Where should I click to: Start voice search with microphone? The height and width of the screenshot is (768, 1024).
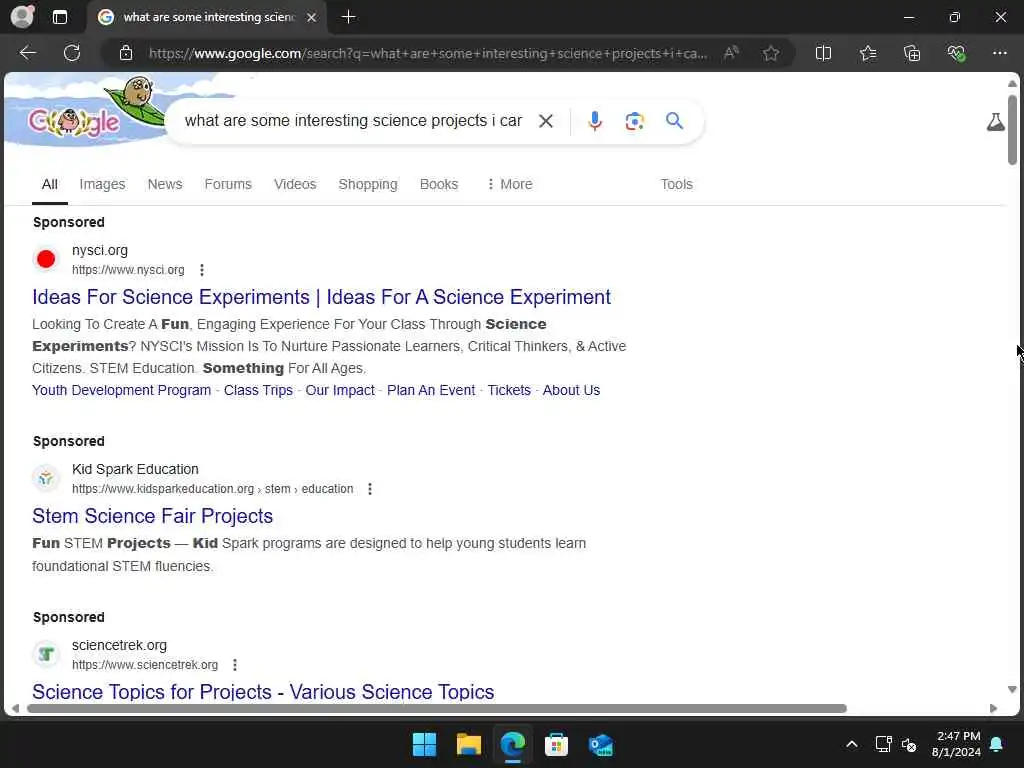[x=594, y=121]
